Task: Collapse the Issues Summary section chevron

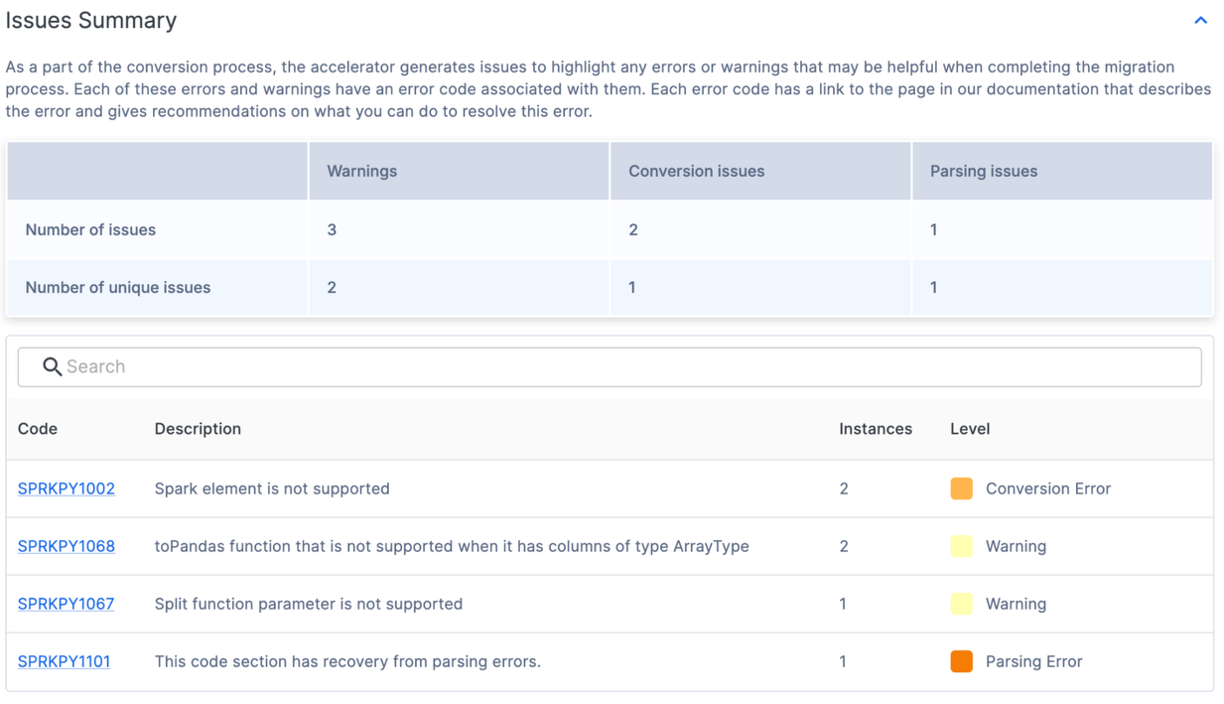Action: coord(1200,21)
